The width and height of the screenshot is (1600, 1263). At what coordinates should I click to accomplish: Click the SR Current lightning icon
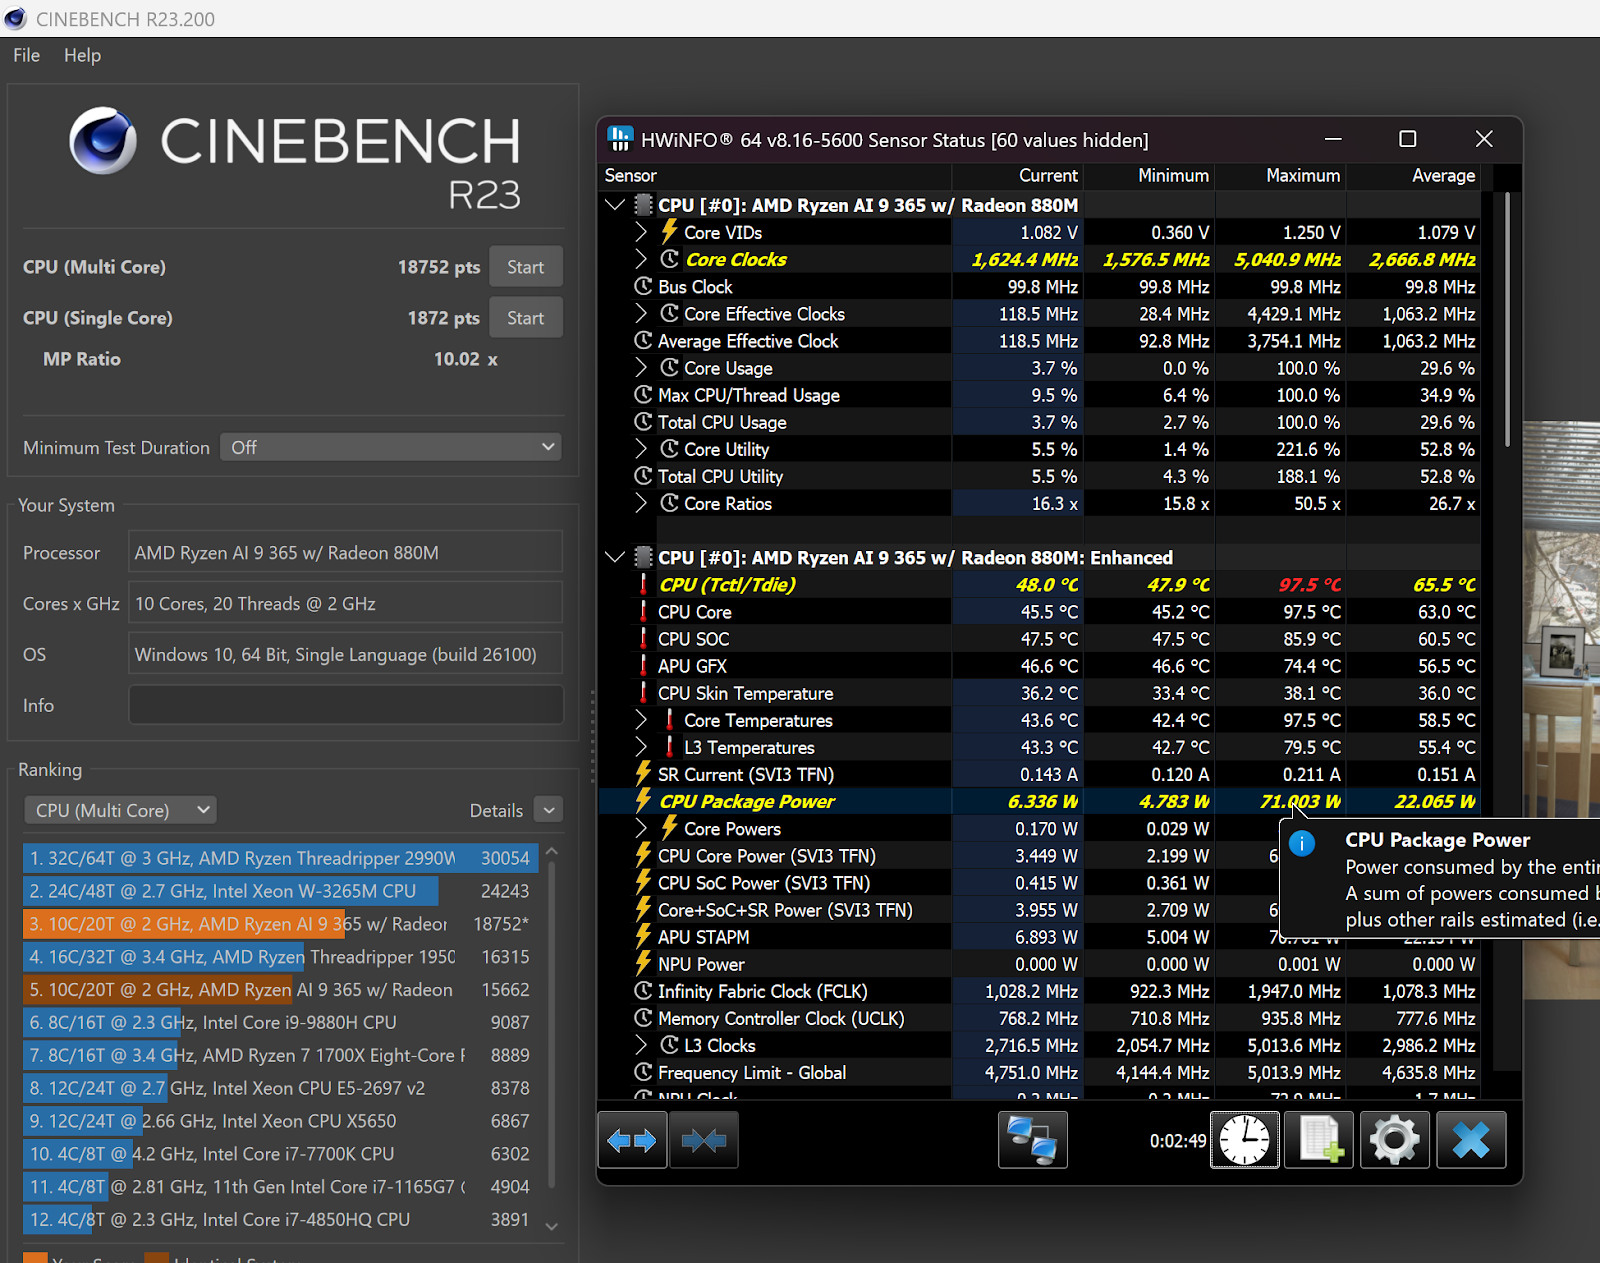[x=644, y=774]
